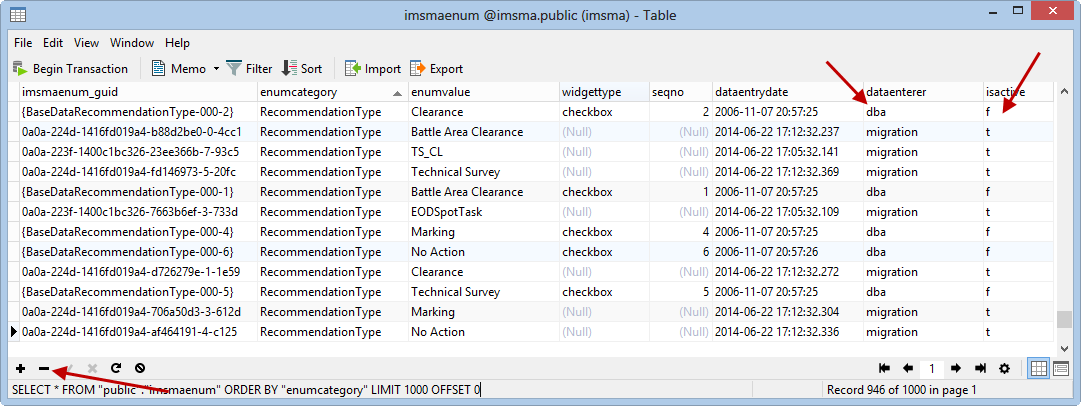Click the Filter button
The image size is (1081, 406).
[x=249, y=69]
